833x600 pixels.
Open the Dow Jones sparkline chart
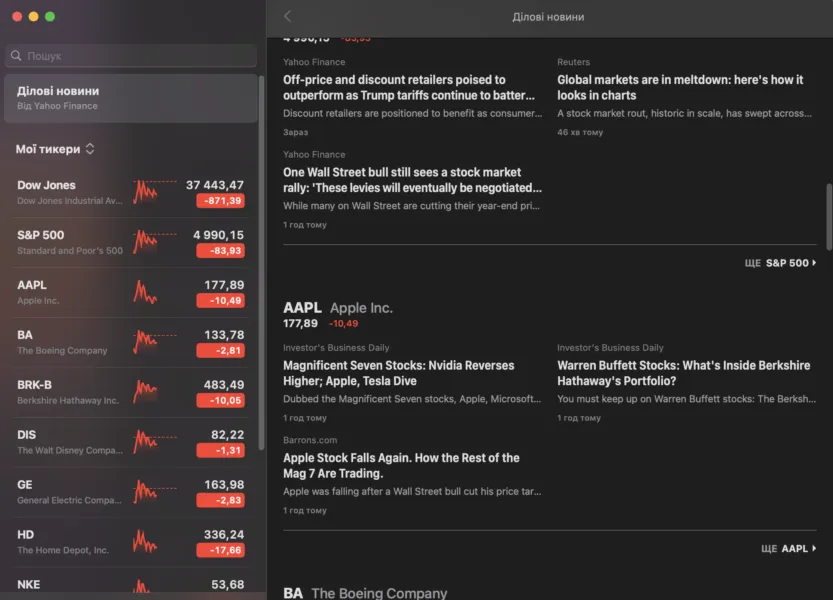coord(155,192)
